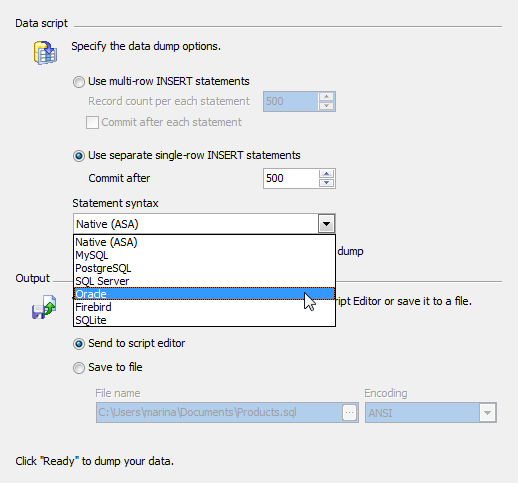Decrease the Commit after value
518x483 pixels.
click(326, 183)
